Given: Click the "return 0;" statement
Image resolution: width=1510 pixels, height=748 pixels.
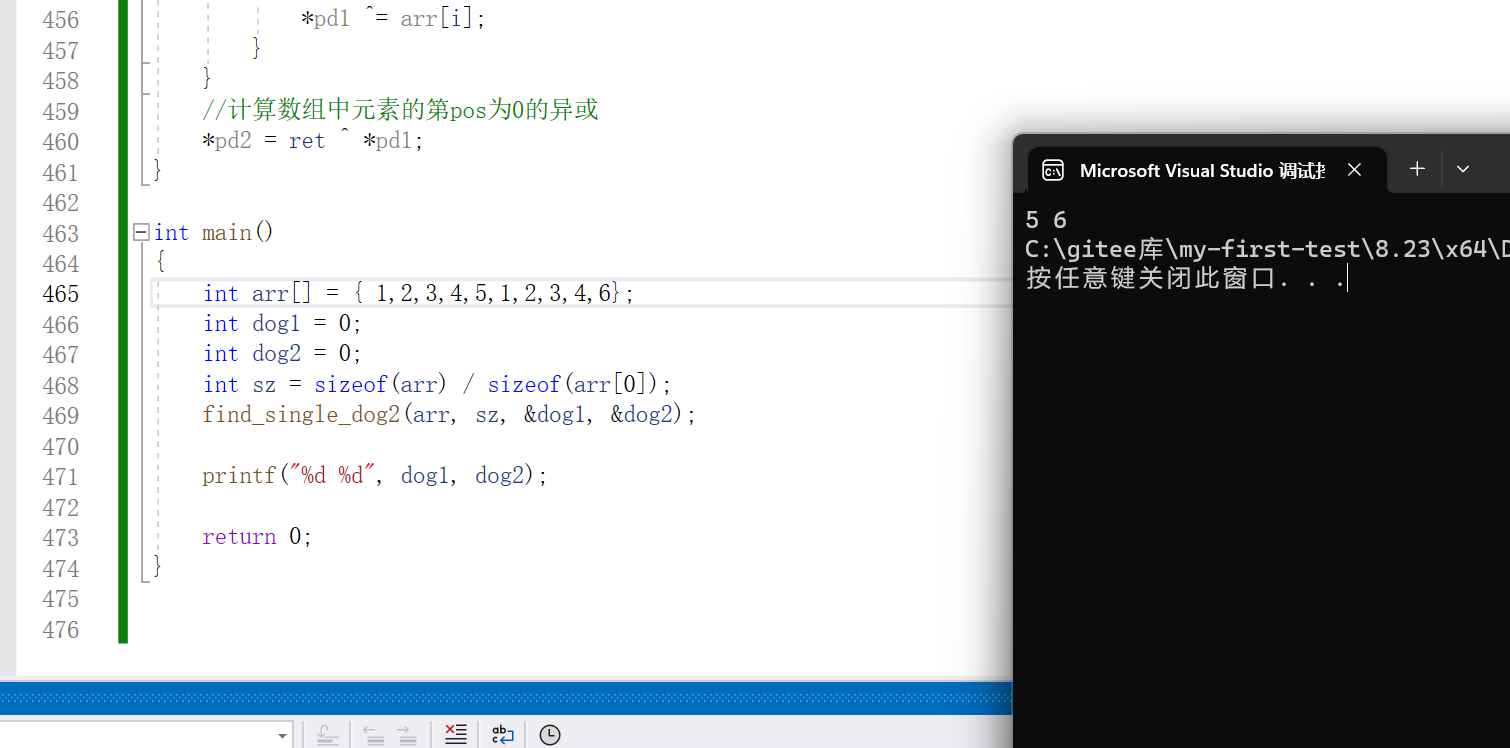Looking at the screenshot, I should click(x=258, y=537).
